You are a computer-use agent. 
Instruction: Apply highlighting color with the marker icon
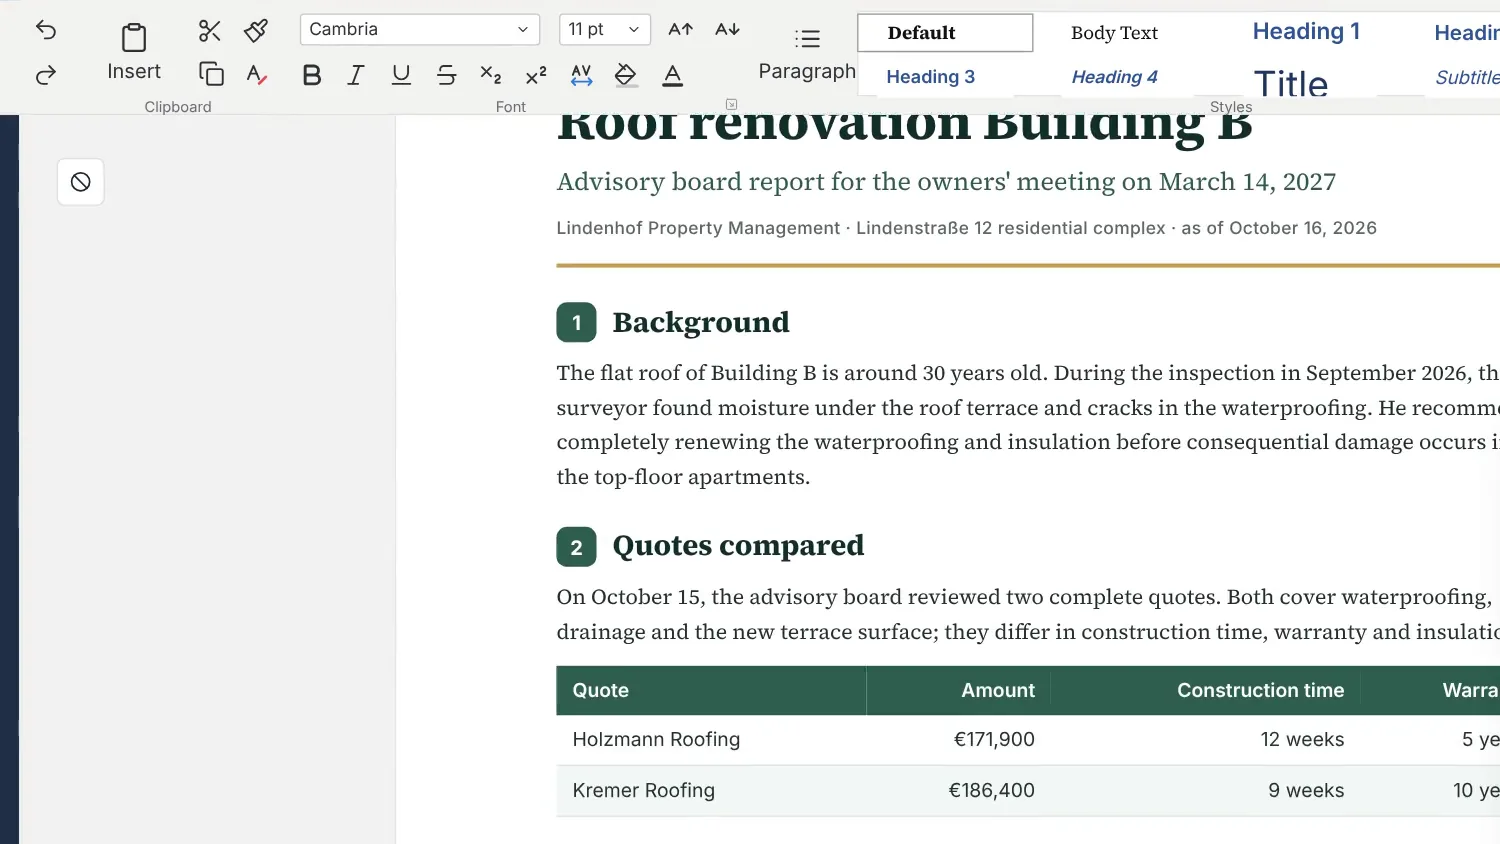point(626,75)
